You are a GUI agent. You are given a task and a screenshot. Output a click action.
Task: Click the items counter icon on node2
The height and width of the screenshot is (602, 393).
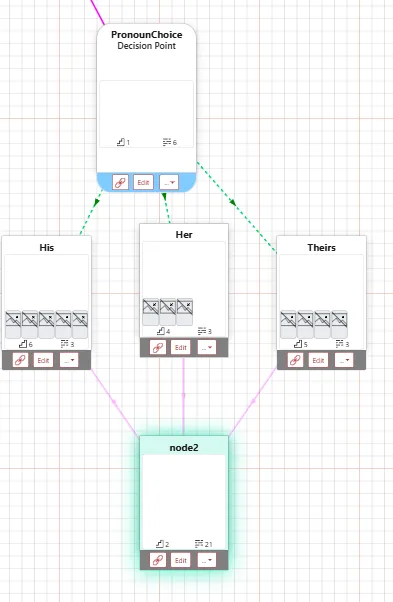(199, 544)
